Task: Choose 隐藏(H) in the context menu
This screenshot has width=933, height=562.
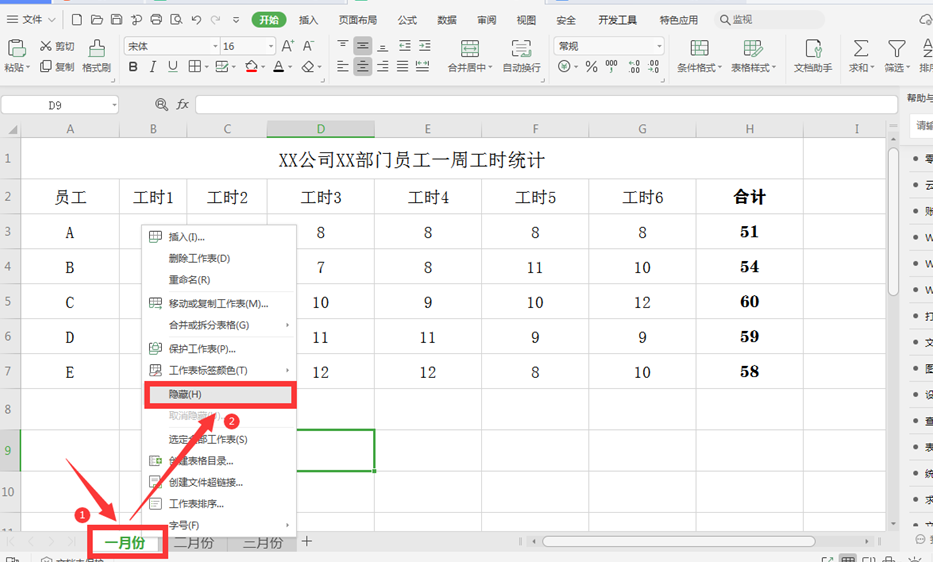Action: (x=220, y=395)
